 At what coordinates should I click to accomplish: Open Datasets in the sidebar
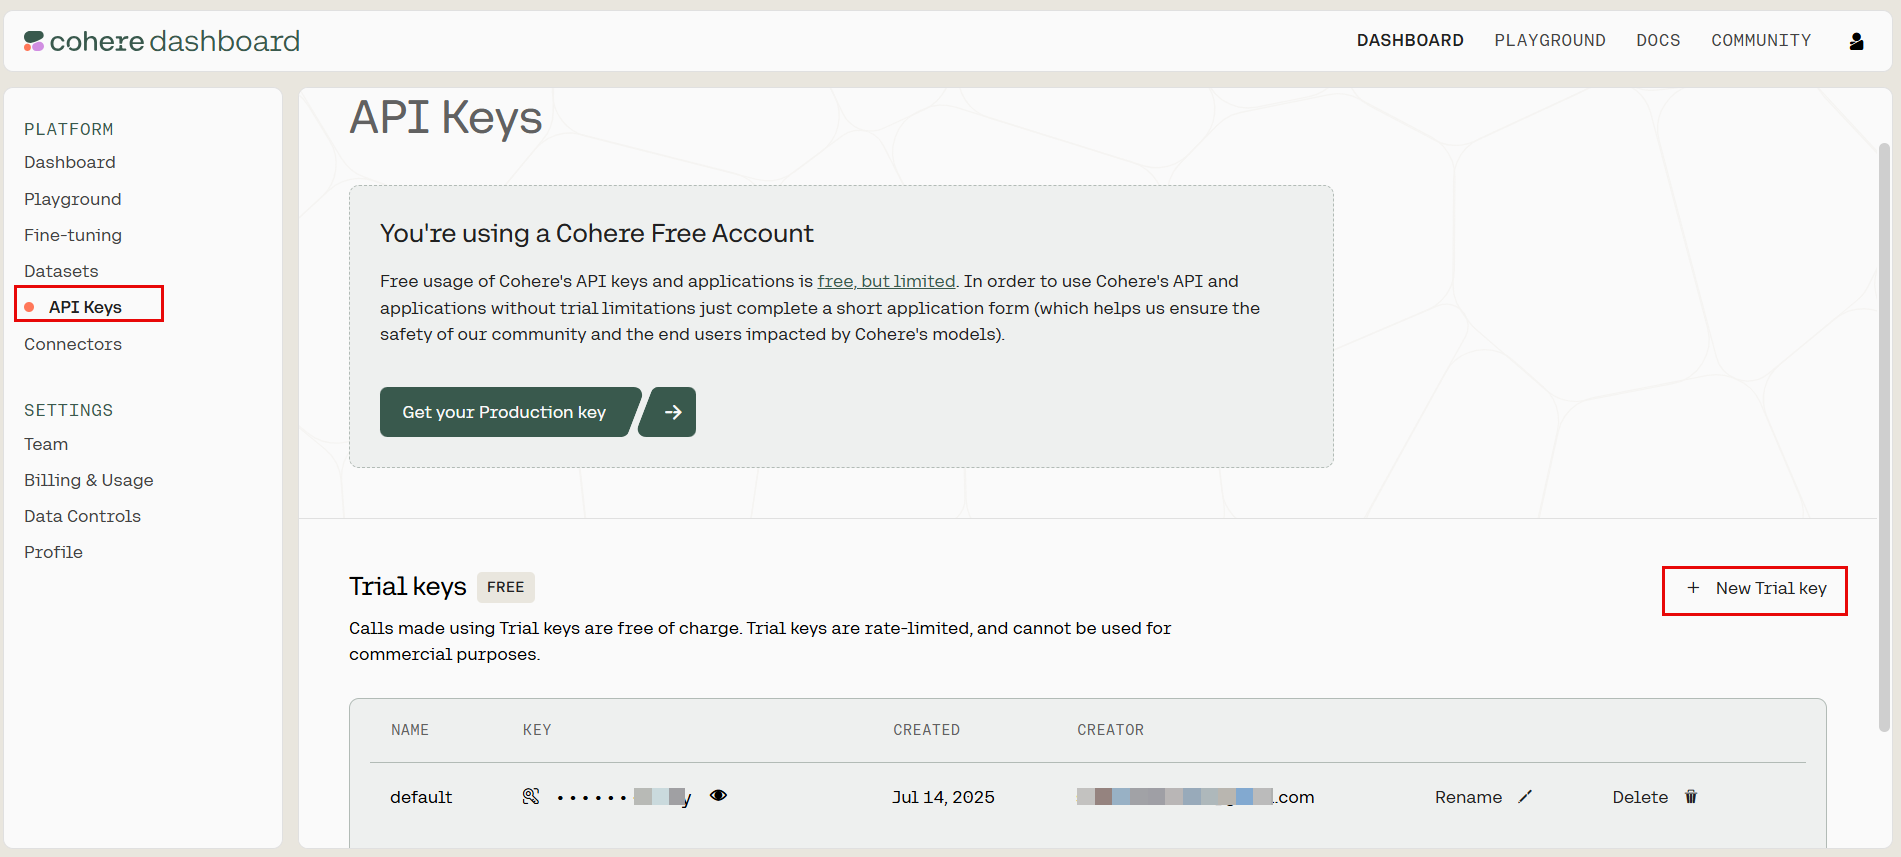(61, 271)
